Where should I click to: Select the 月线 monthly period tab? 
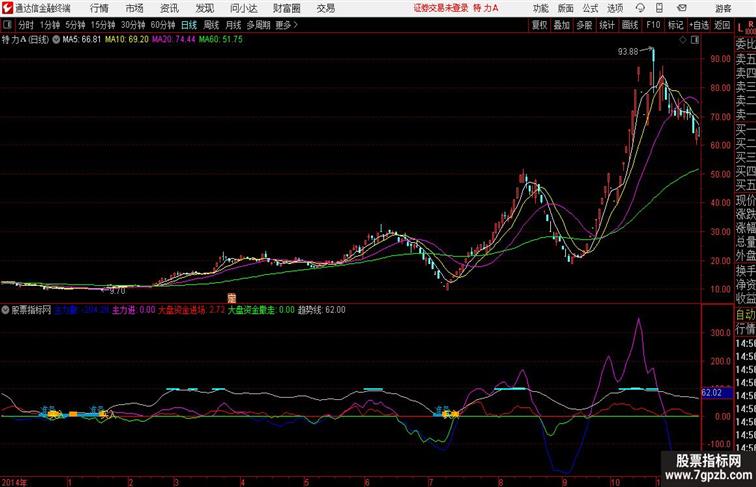tap(233, 25)
